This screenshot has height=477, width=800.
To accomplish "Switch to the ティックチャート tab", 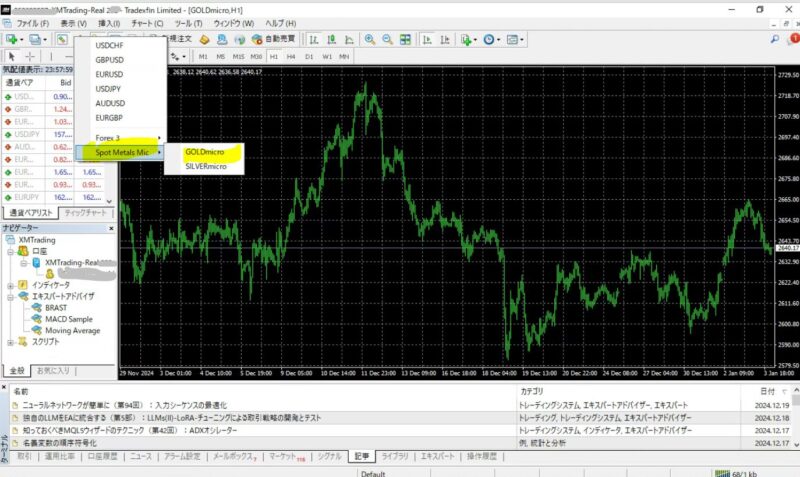I will (x=85, y=213).
